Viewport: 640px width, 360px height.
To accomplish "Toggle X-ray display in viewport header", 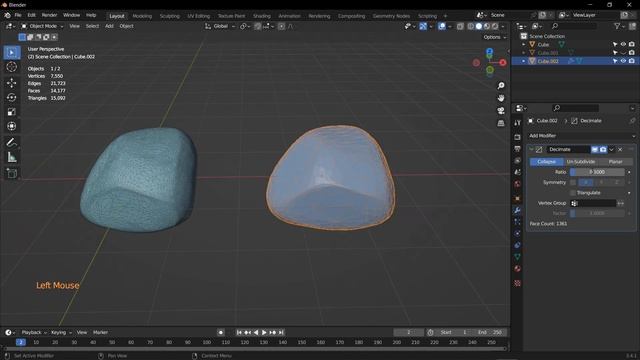I will [x=460, y=26].
